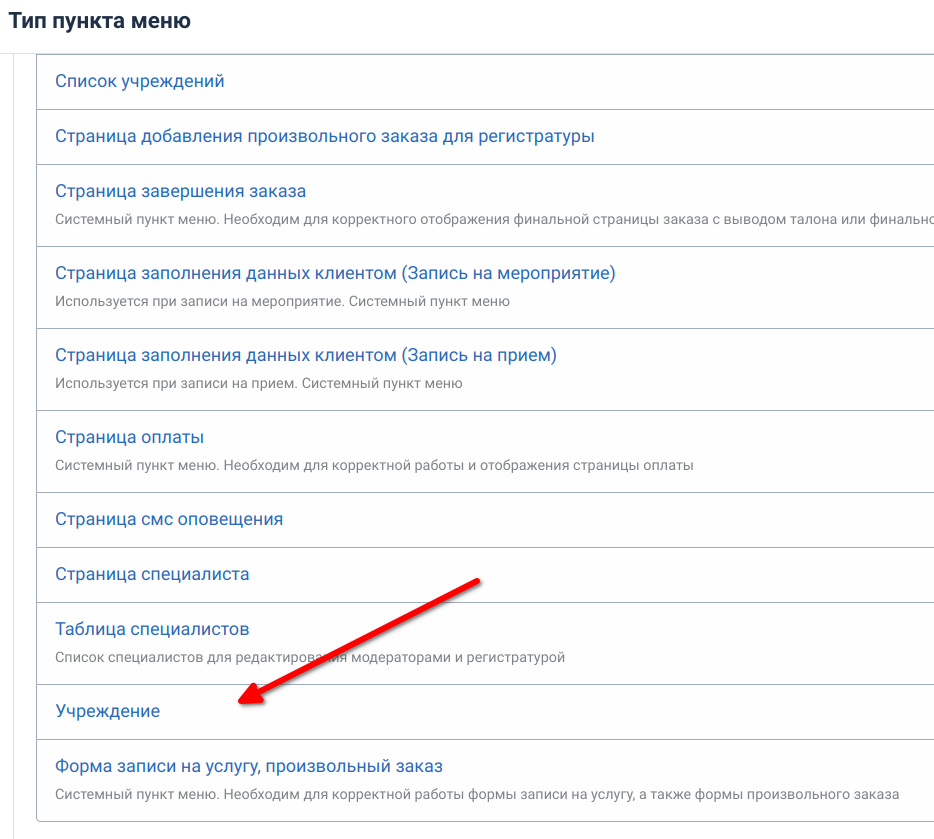Select «Страница добавления произвольного заказа для регистратуры»

point(325,136)
